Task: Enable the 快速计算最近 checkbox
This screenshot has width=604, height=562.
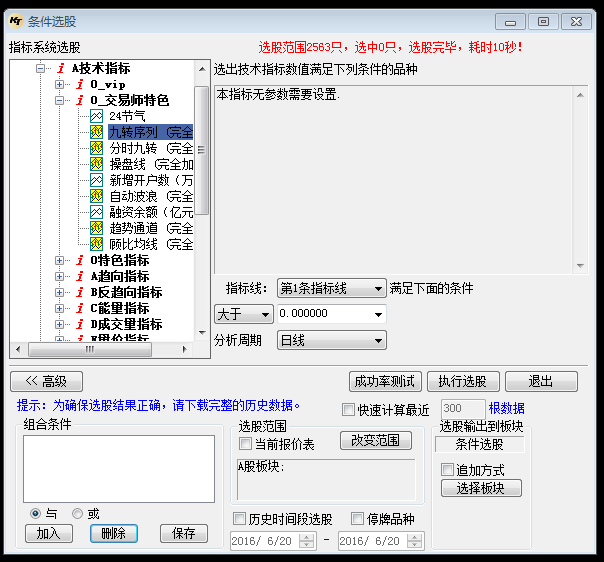Action: 348,409
